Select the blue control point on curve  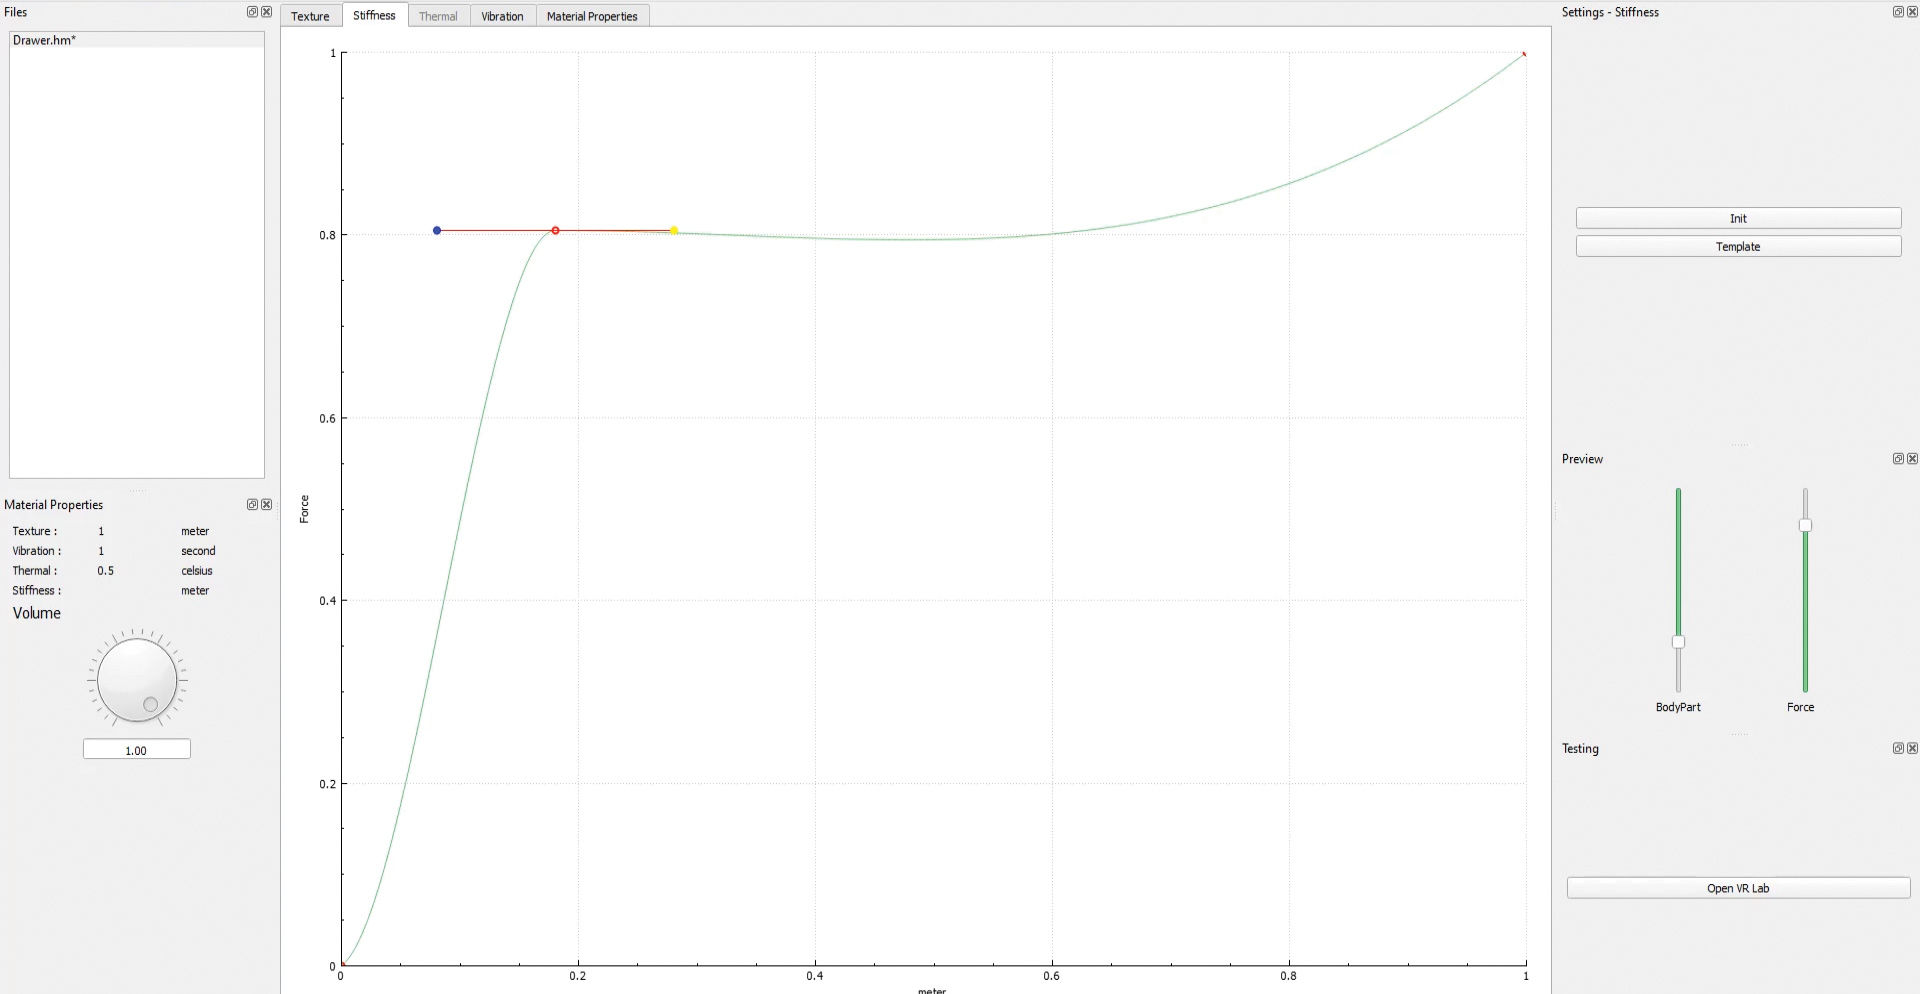point(437,230)
